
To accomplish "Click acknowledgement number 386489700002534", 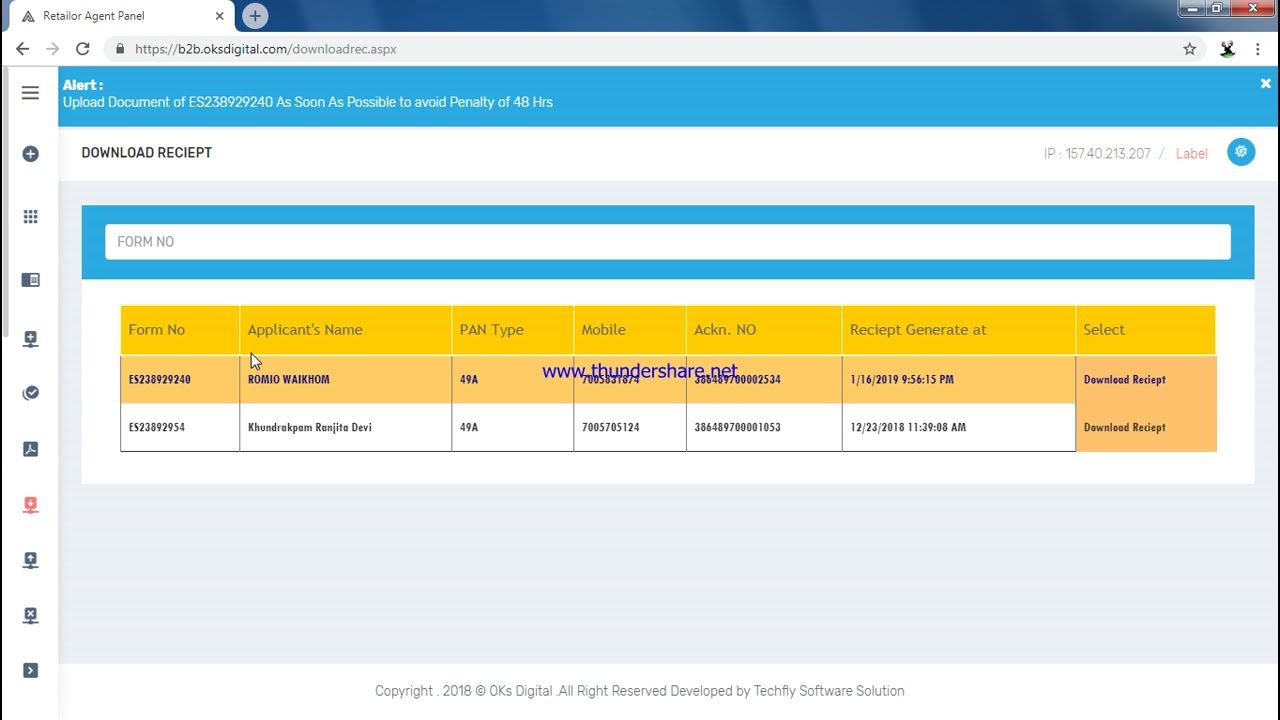I will [x=737, y=380].
